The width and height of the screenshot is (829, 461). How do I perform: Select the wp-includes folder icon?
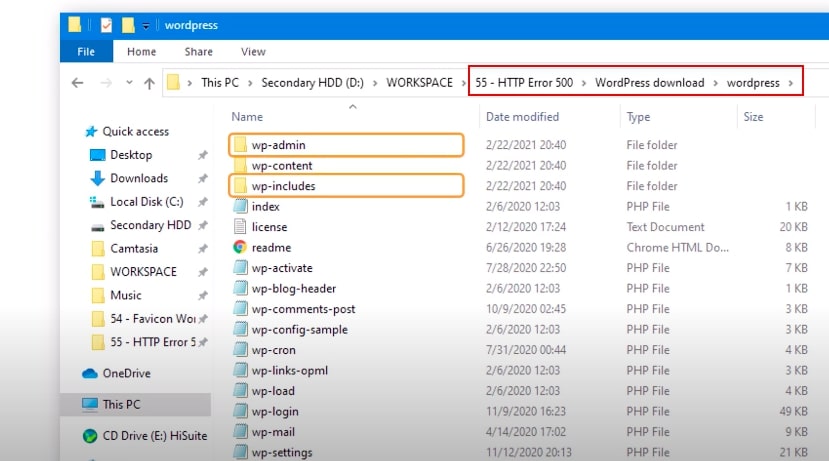(240, 186)
